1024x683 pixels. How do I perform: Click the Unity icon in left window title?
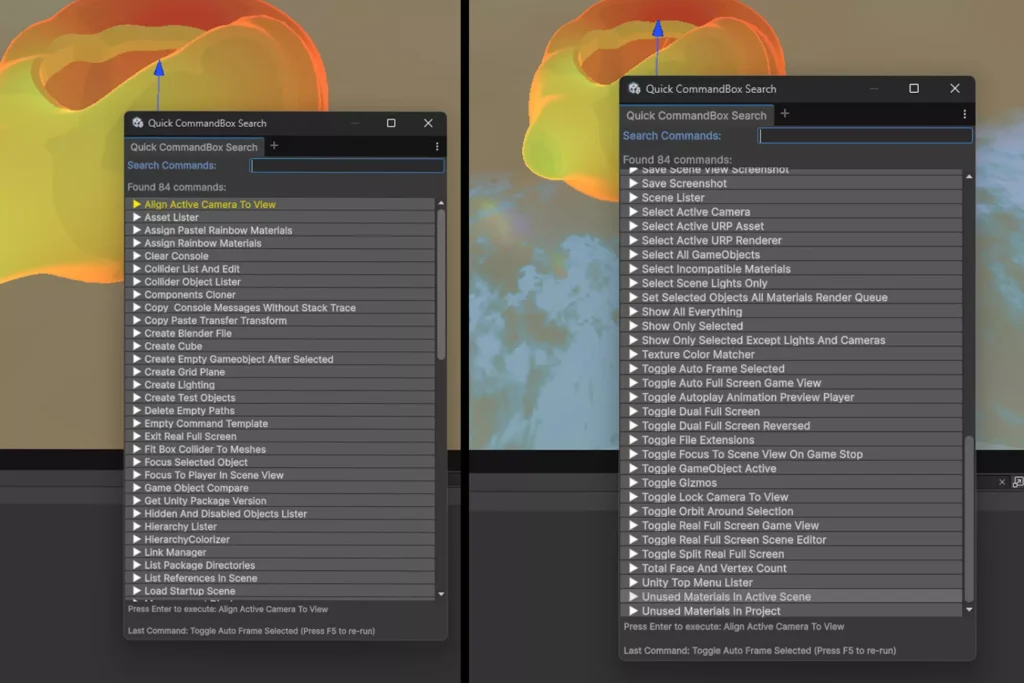(138, 123)
